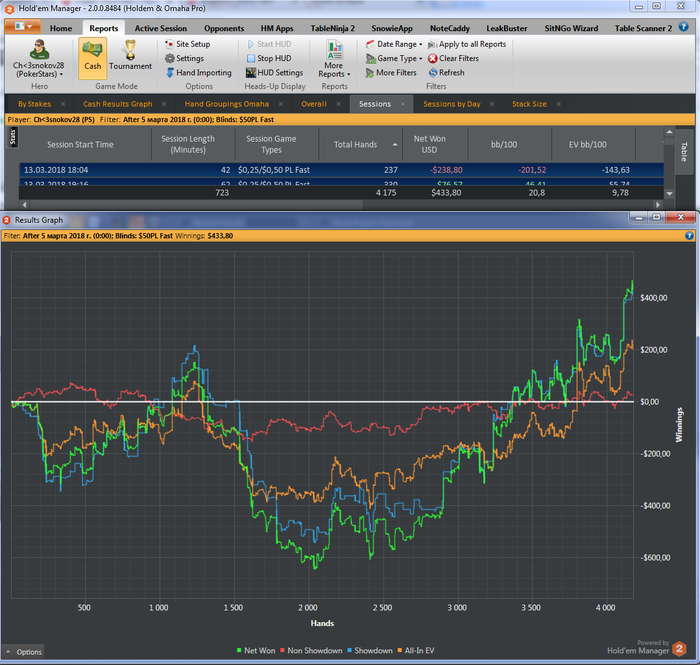Click the horizontal scrollbar left arrow
The height and width of the screenshot is (665, 700).
point(24,205)
